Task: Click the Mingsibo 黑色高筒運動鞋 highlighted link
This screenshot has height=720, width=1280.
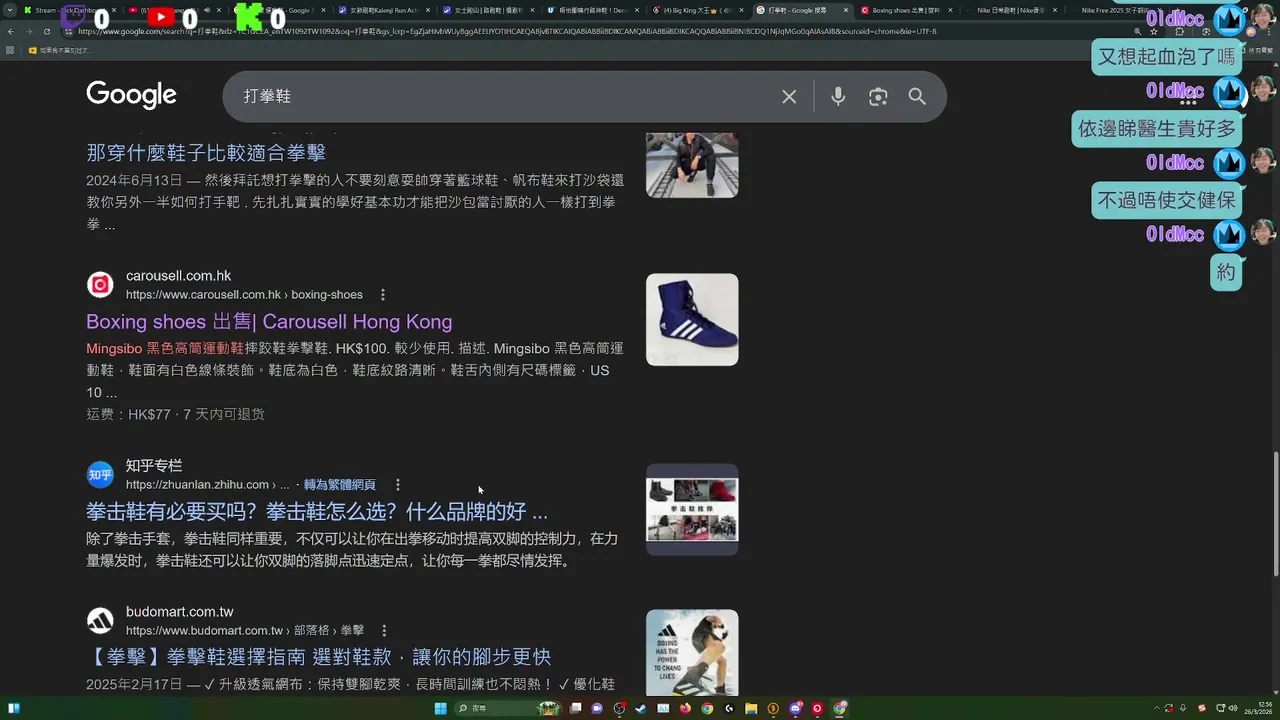Action: point(165,349)
